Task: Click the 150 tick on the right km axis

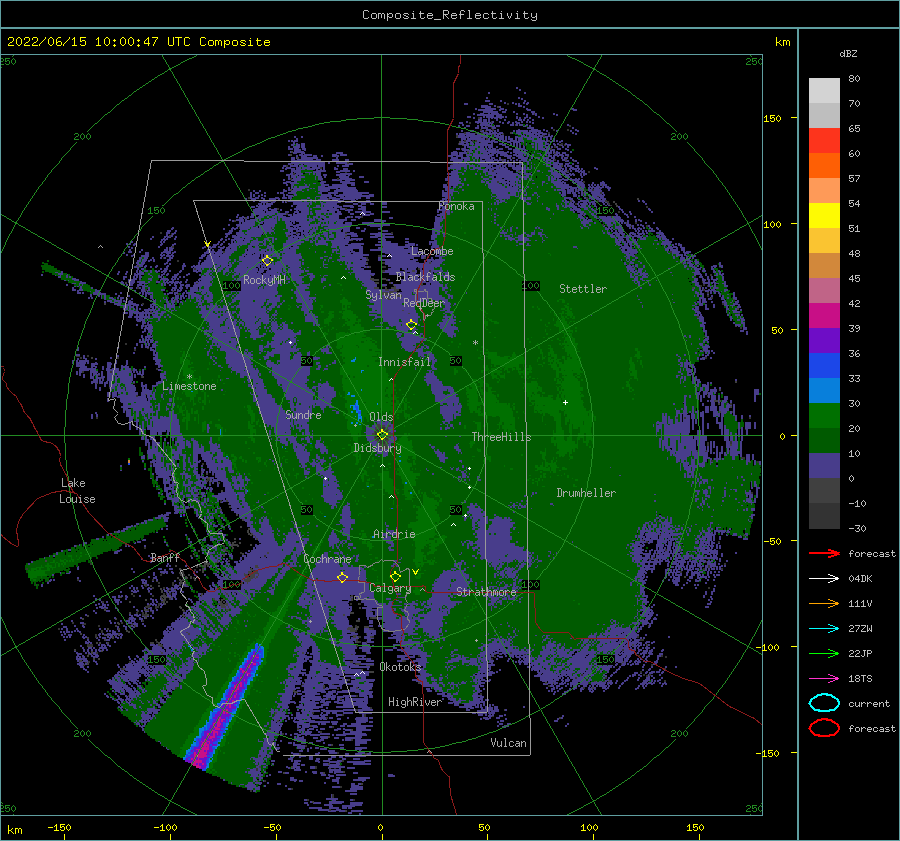Action: (x=773, y=118)
